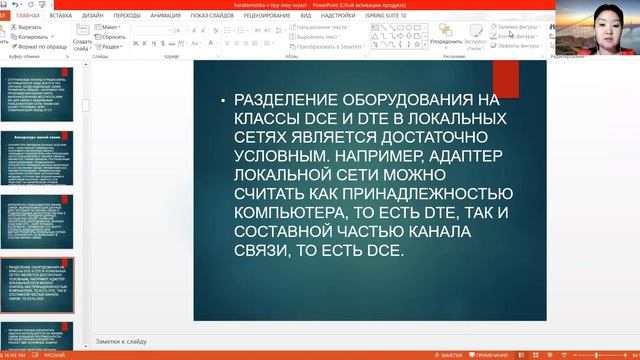The image size is (640, 360).
Task: Toggle ЗАМЕТКИ notes pane
Action: (448, 356)
